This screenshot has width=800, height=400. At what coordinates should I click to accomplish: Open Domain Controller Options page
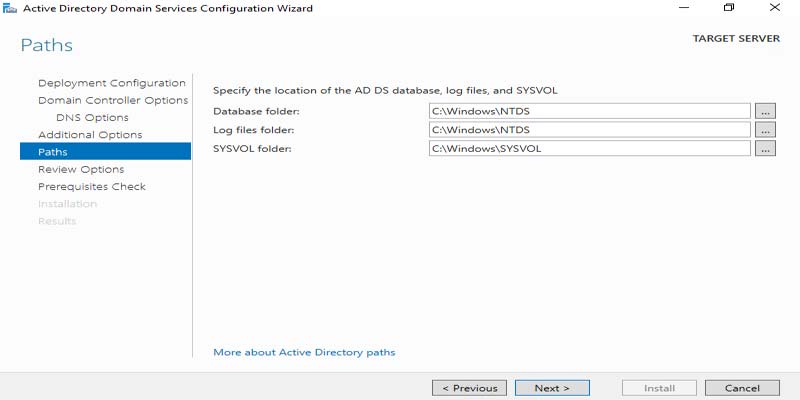tap(112, 100)
